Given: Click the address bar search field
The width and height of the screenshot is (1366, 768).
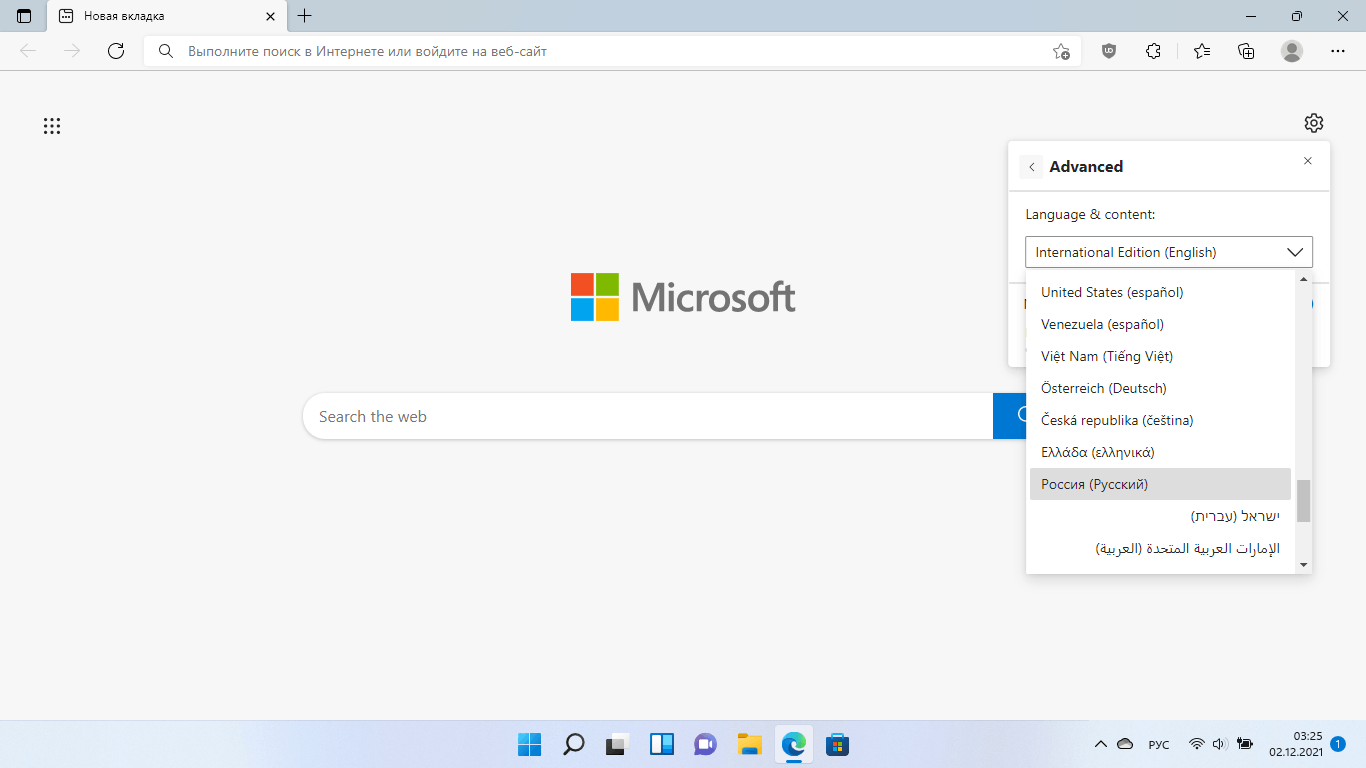Looking at the screenshot, I should tap(612, 51).
